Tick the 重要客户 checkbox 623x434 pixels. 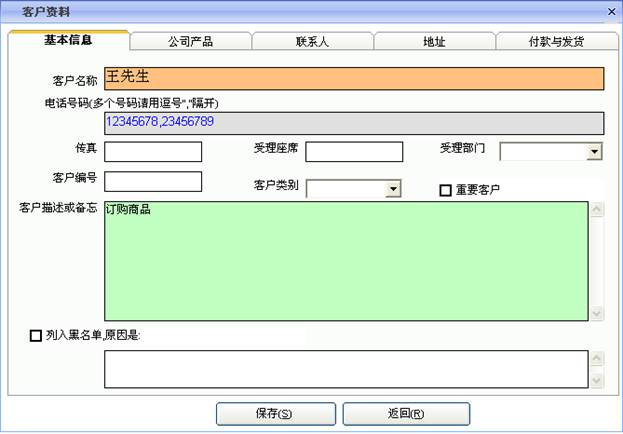point(445,190)
